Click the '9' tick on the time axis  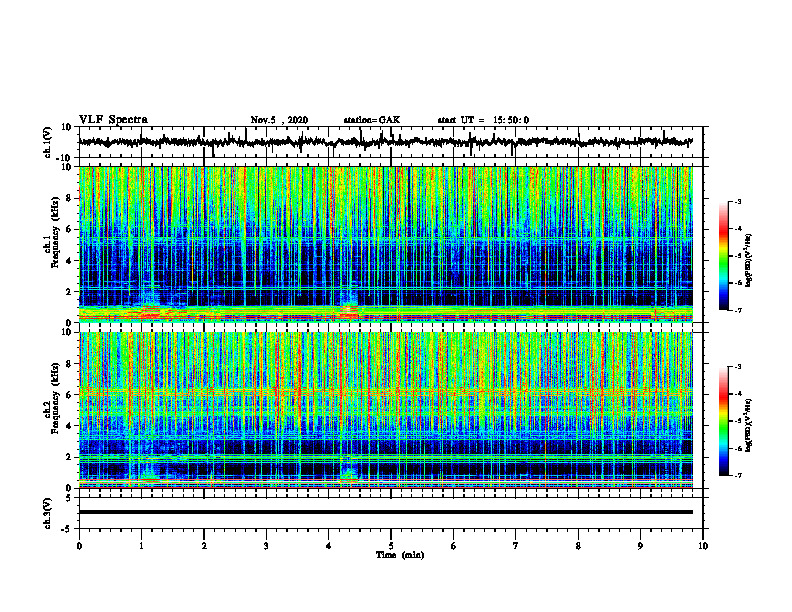(x=640, y=546)
